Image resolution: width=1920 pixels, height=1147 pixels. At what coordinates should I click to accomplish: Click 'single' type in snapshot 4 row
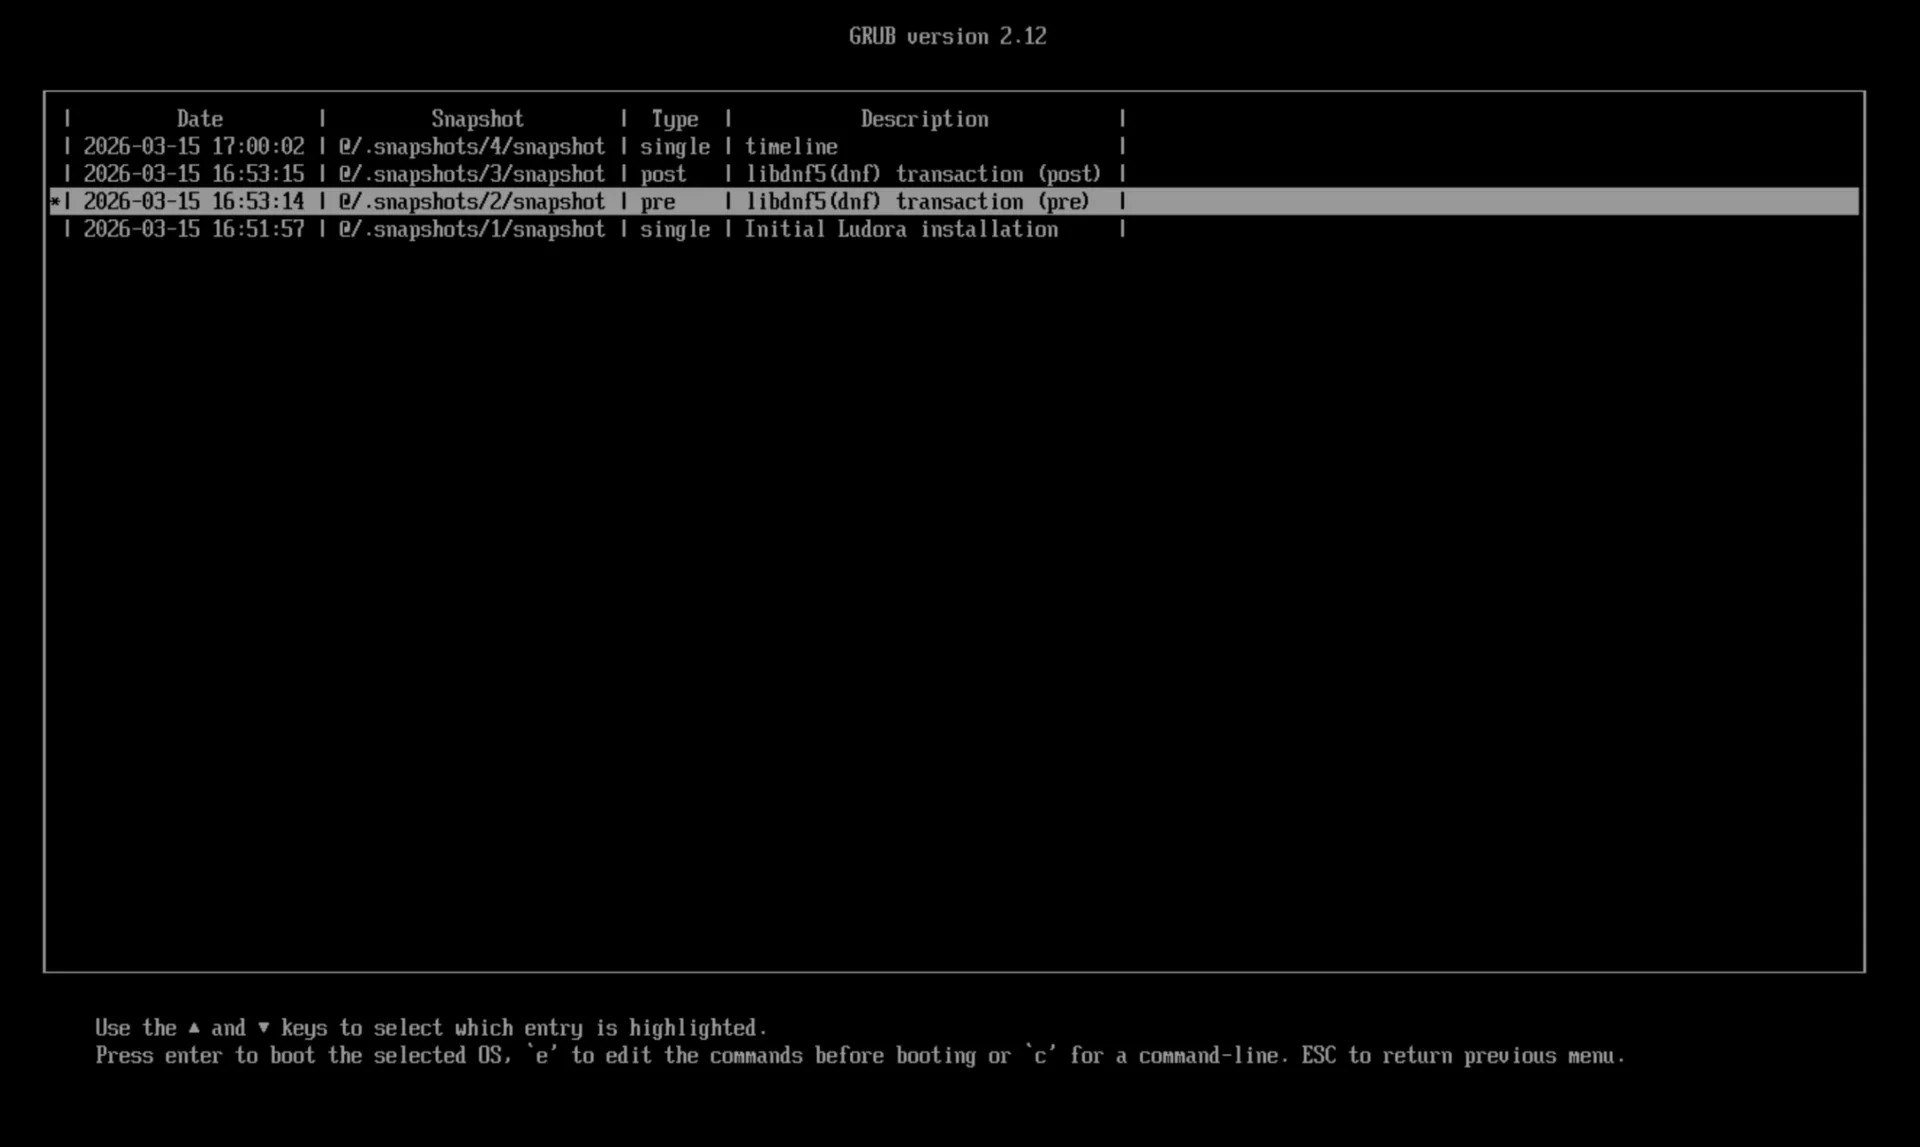(x=675, y=147)
